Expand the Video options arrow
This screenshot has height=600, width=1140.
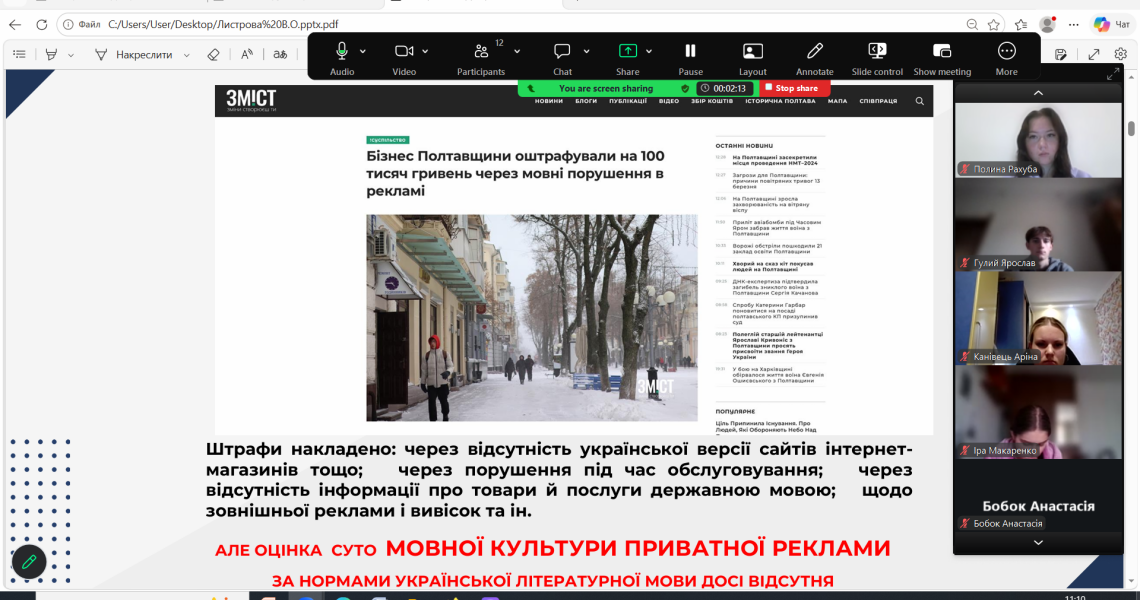[425, 52]
